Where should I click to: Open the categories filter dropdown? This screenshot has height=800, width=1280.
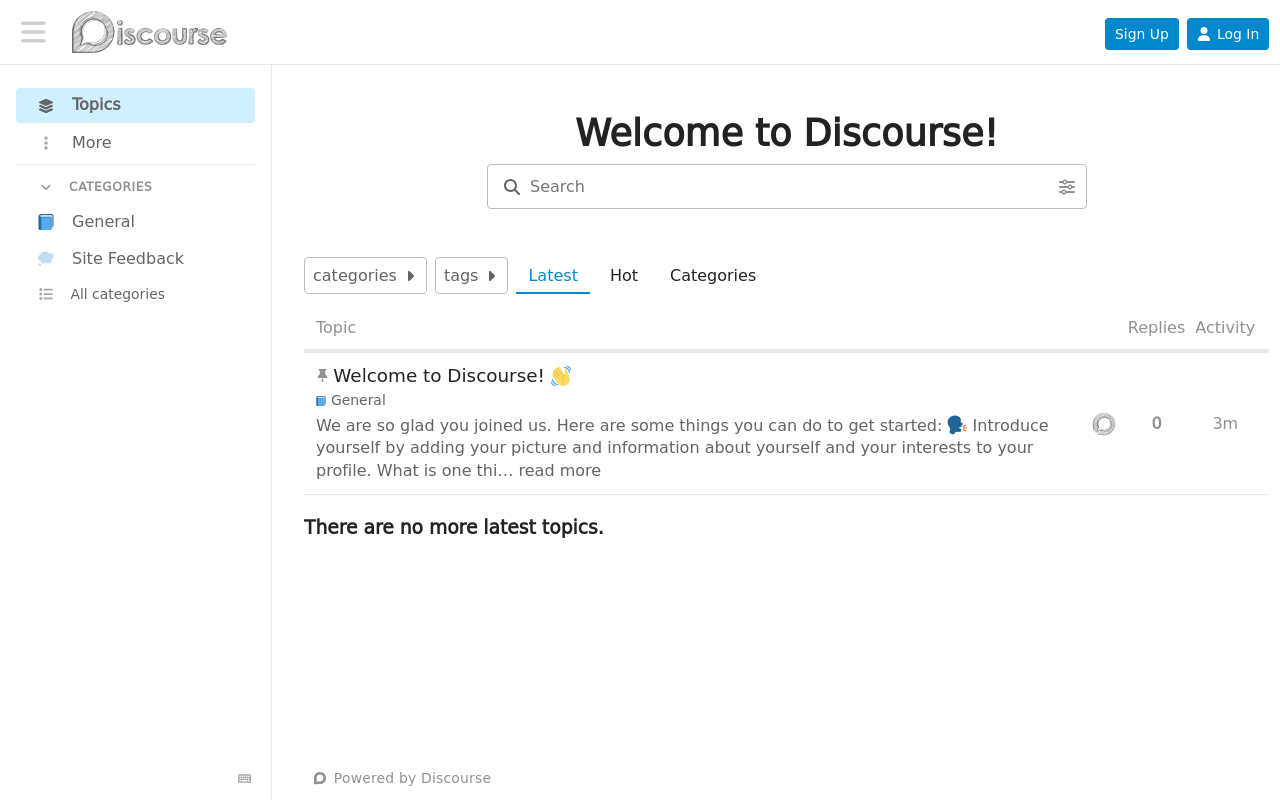coord(365,276)
